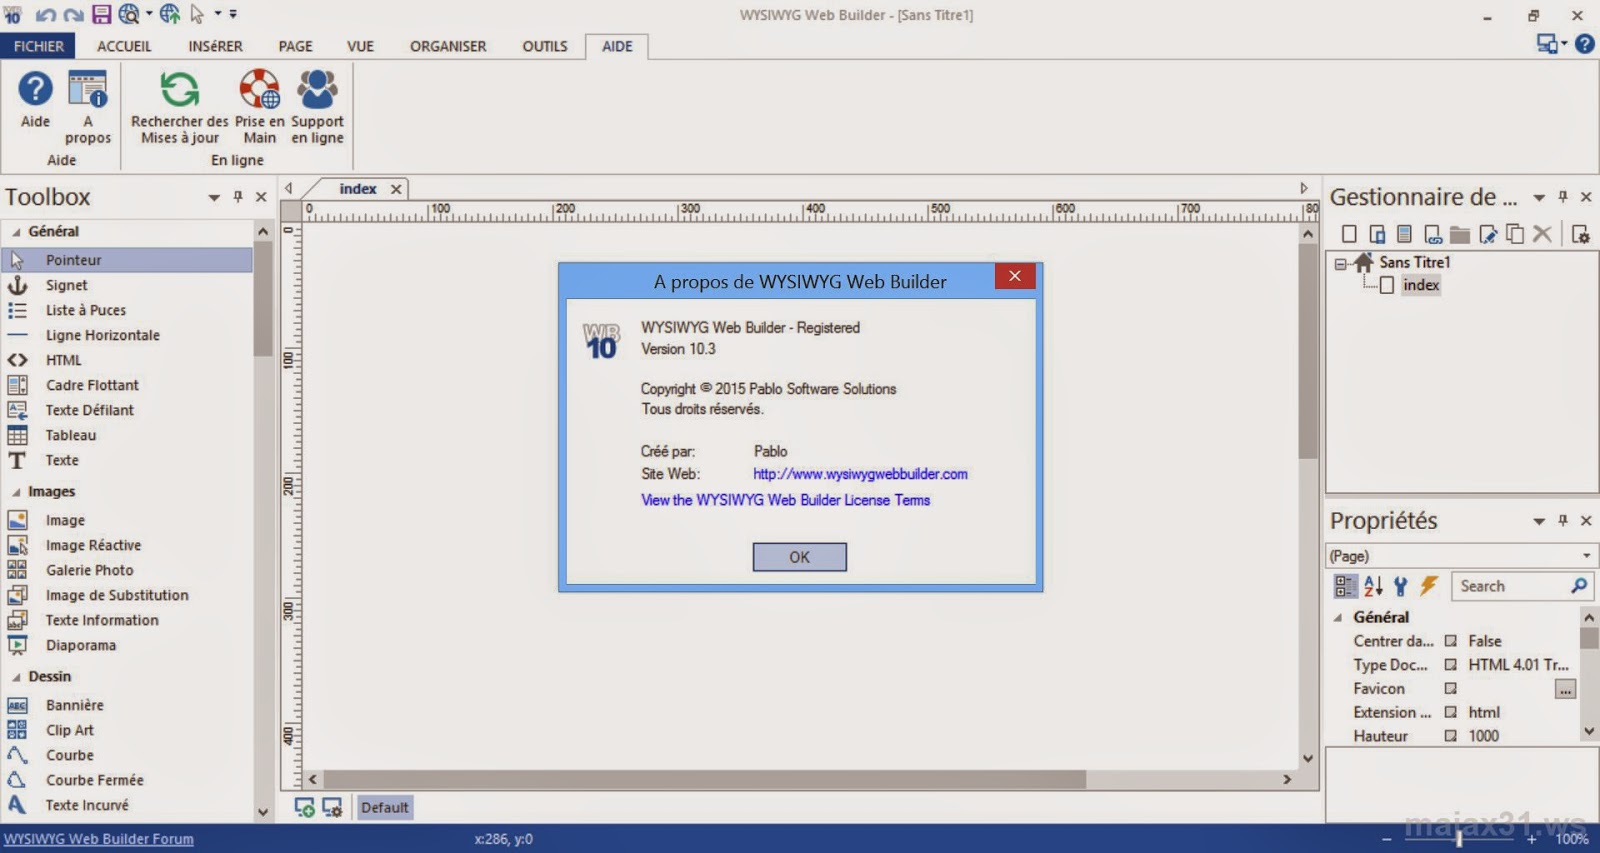The height and width of the screenshot is (853, 1600).
Task: Add a new blank page in the site manager
Action: coord(1349,234)
